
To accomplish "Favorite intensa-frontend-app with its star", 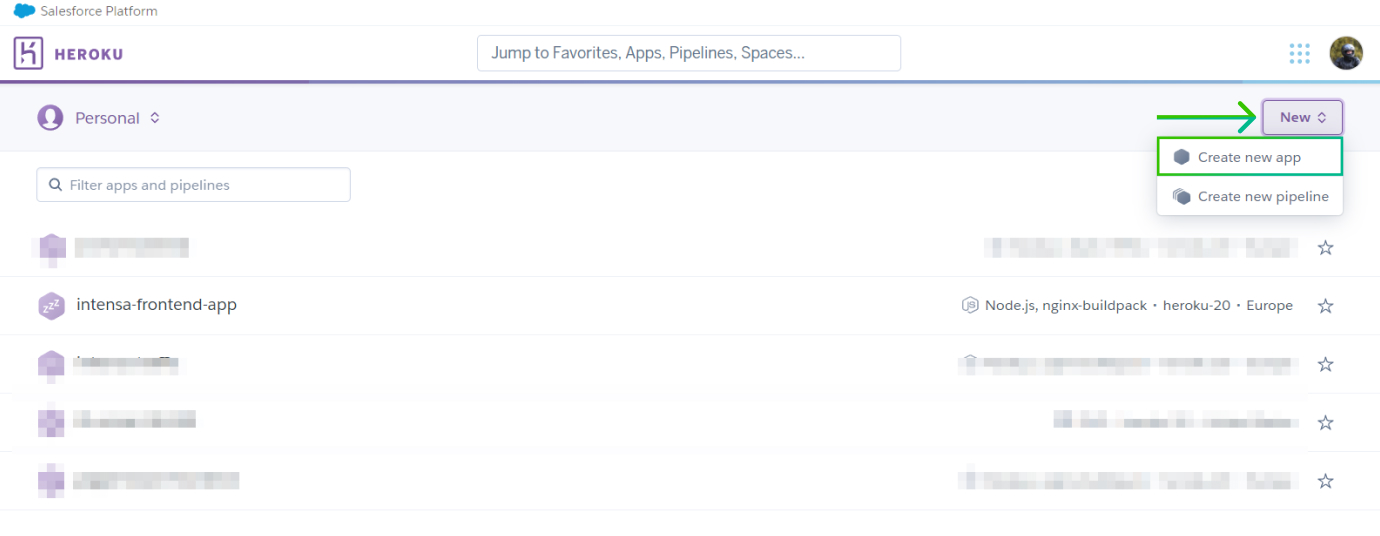I will (x=1325, y=306).
